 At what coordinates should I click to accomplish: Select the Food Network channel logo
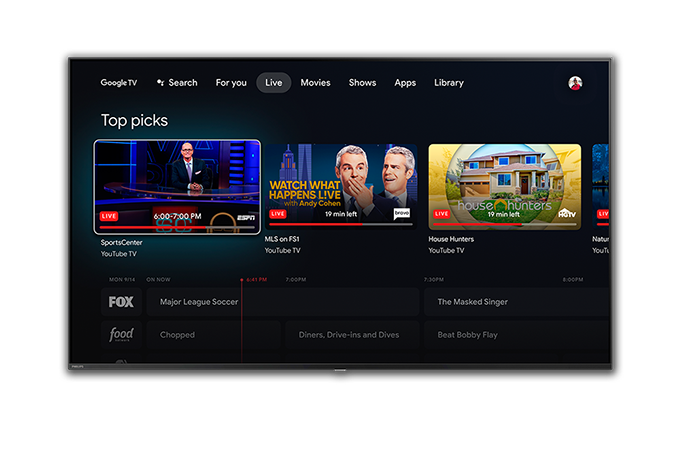pyautogui.click(x=121, y=335)
